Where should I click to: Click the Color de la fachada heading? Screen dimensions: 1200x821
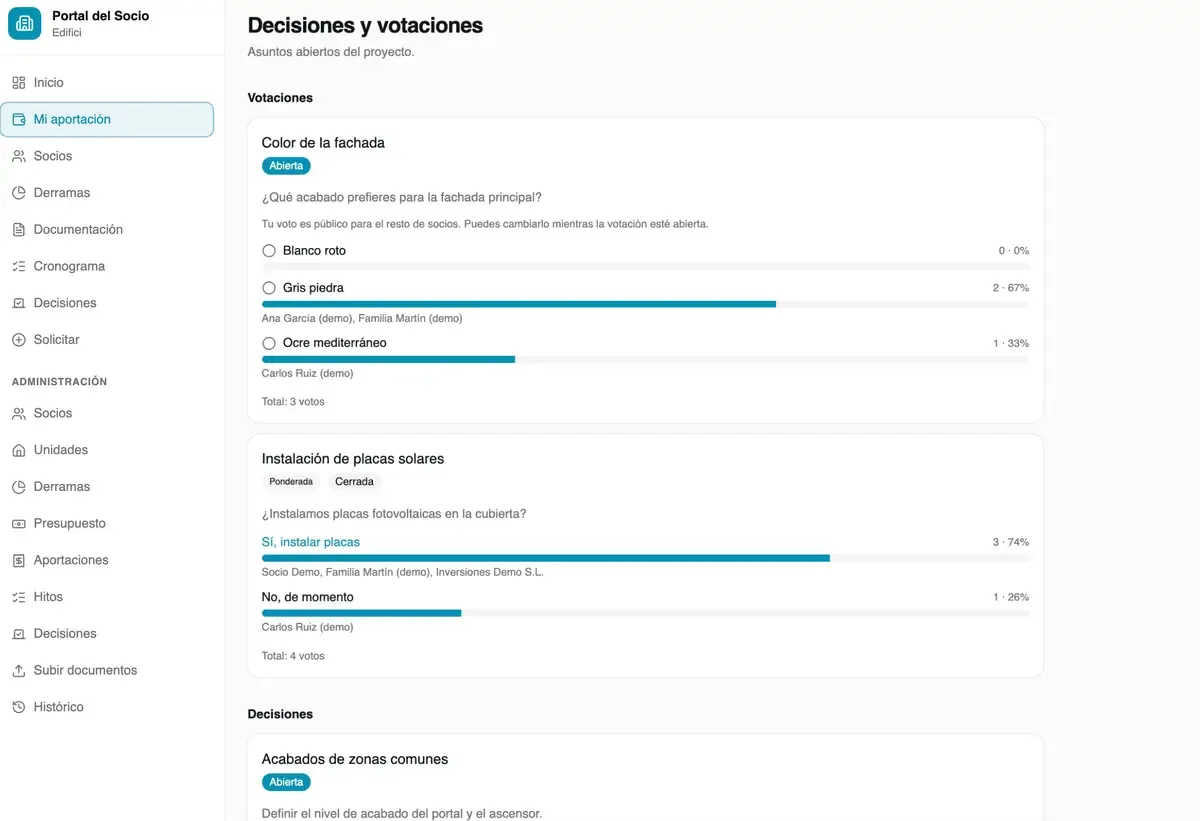(x=323, y=143)
